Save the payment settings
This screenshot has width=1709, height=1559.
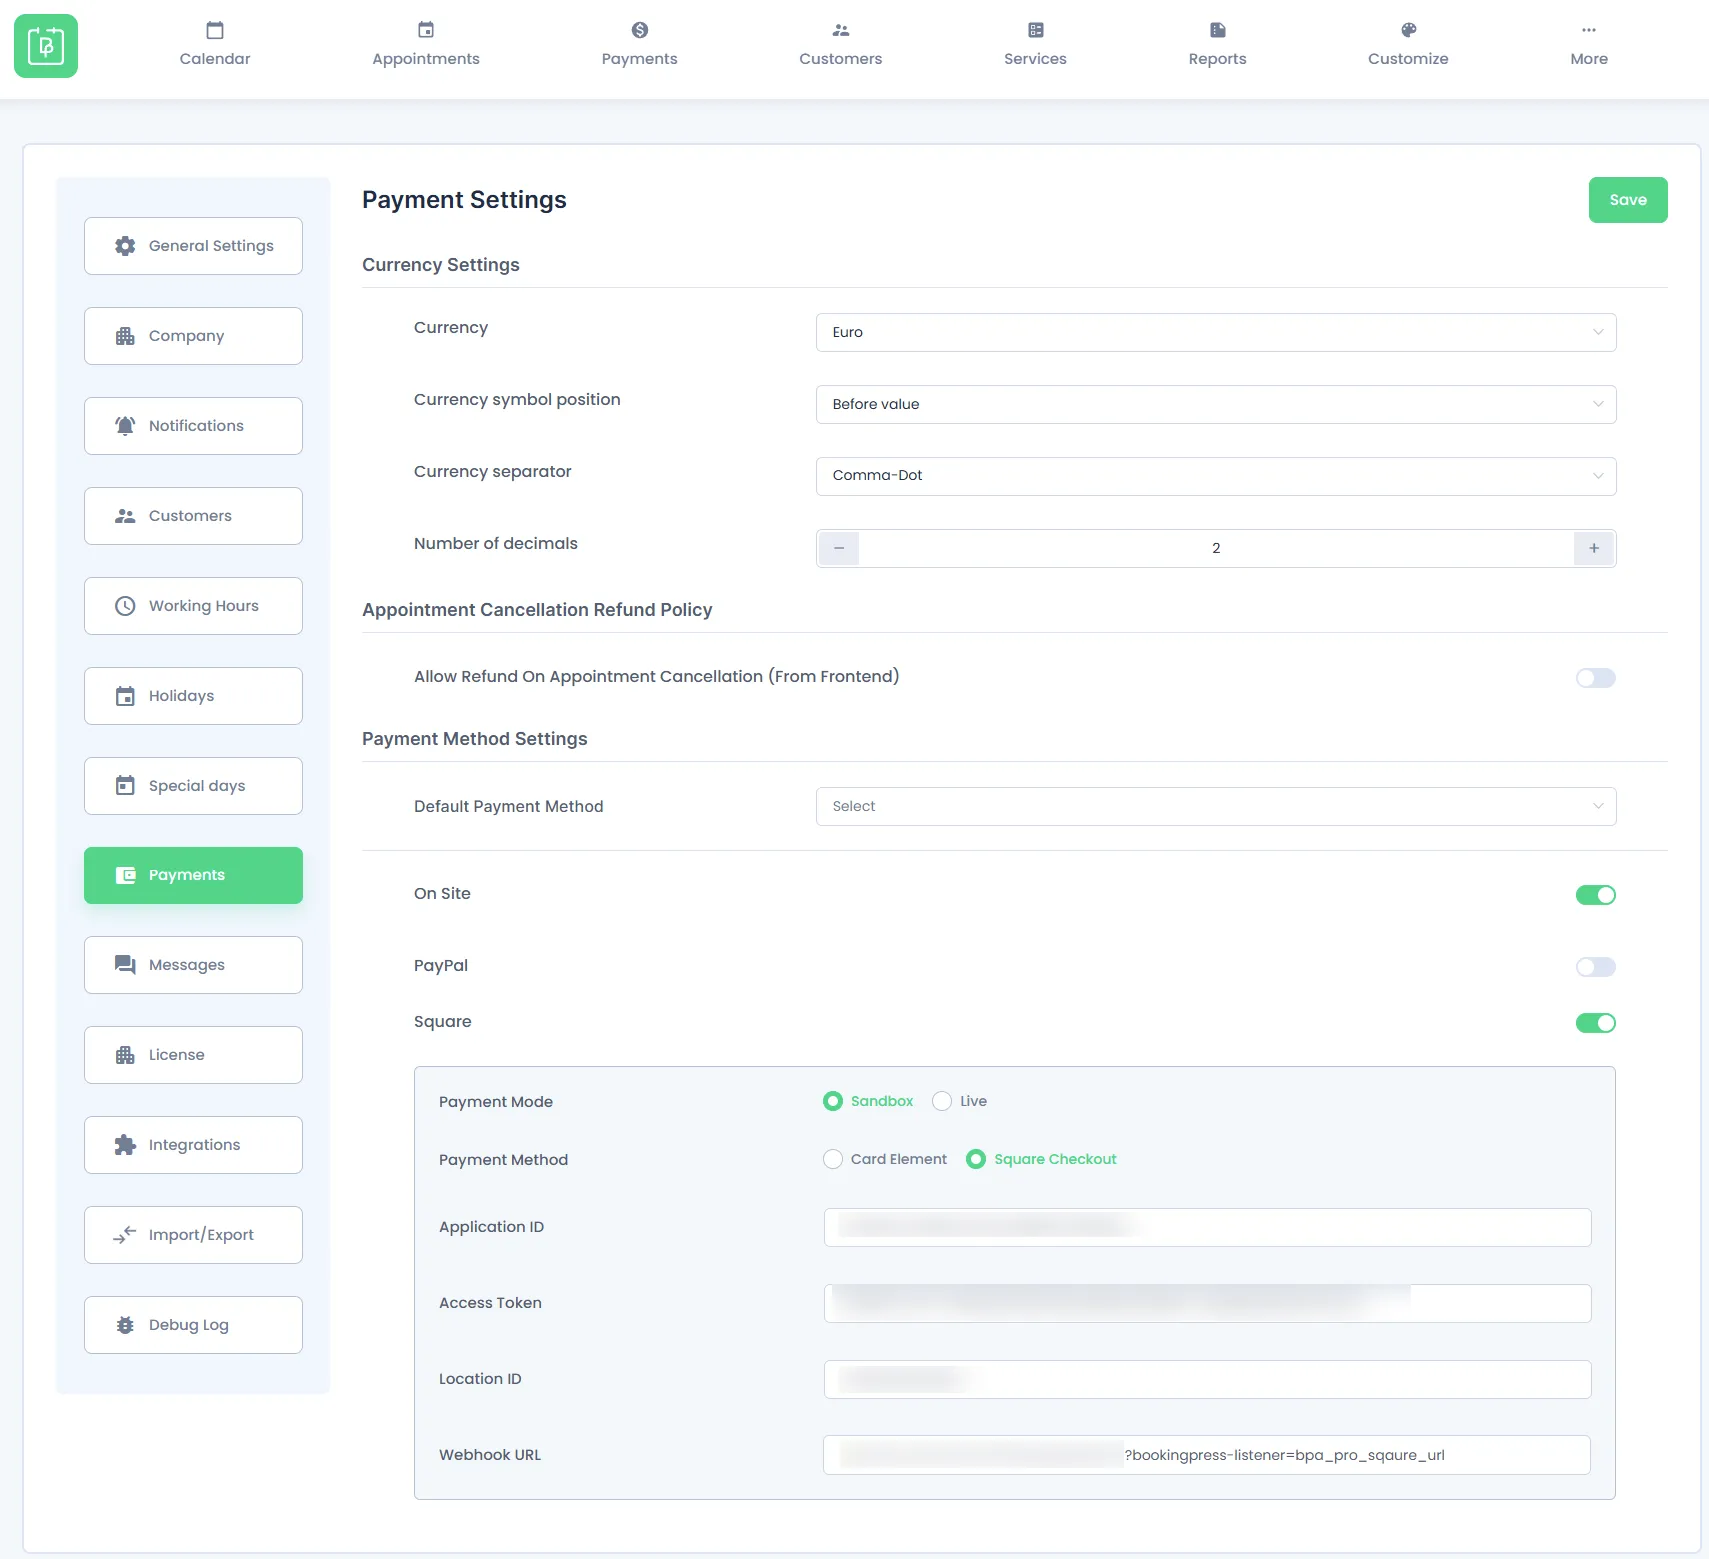click(x=1628, y=200)
